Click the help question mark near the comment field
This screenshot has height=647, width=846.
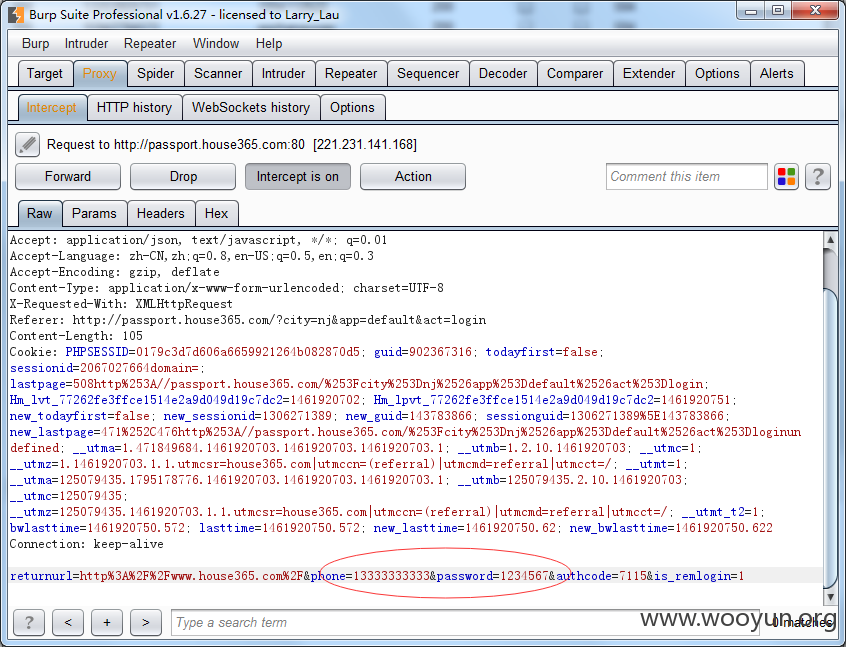(818, 176)
